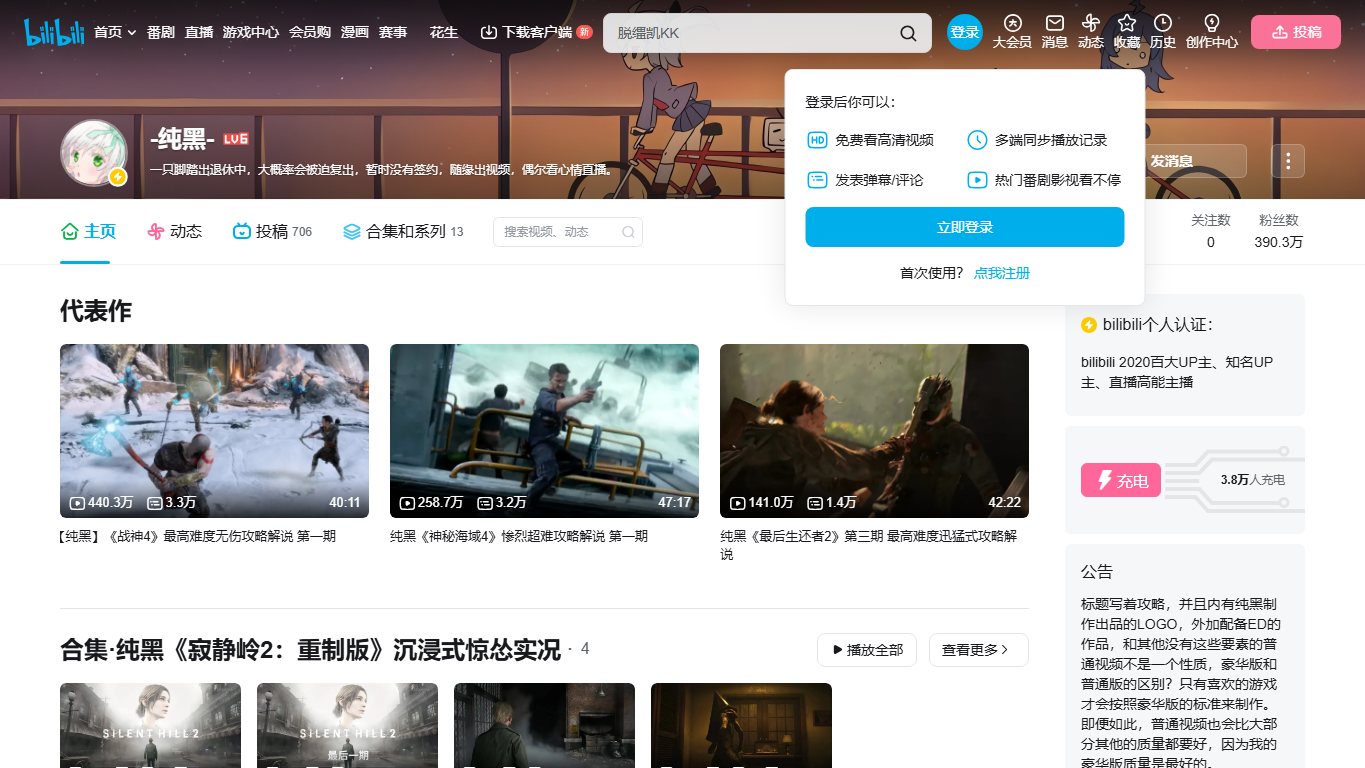Go to 直播 in the top navigation
This screenshot has width=1365, height=768.
tap(199, 32)
